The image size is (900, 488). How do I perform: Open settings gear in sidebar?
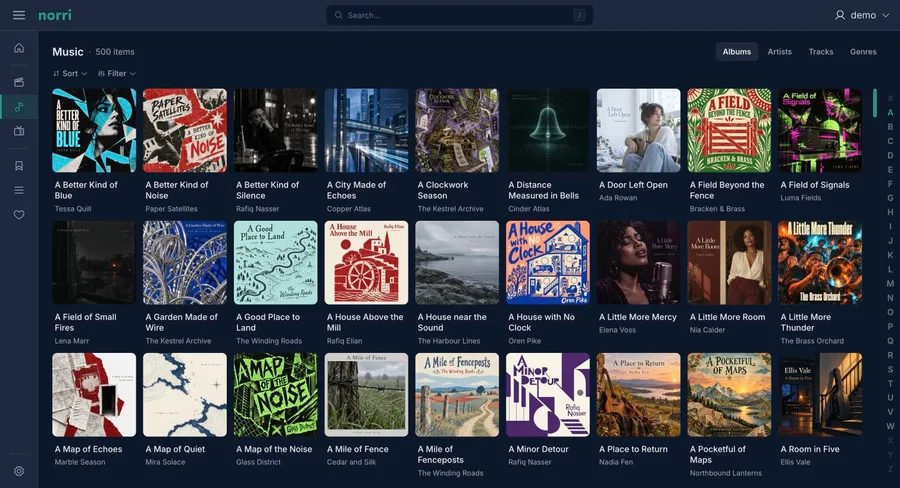coord(19,471)
